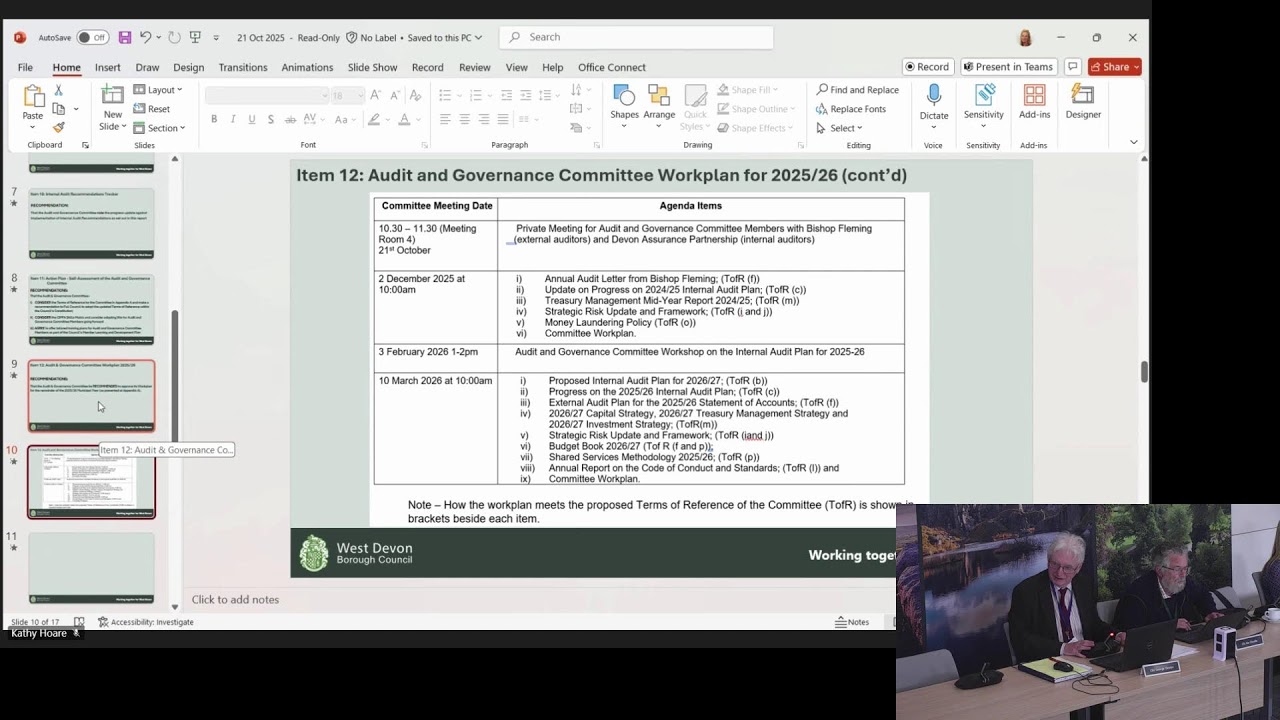The height and width of the screenshot is (720, 1280).
Task: Toggle Bold formatting
Action: (x=214, y=119)
